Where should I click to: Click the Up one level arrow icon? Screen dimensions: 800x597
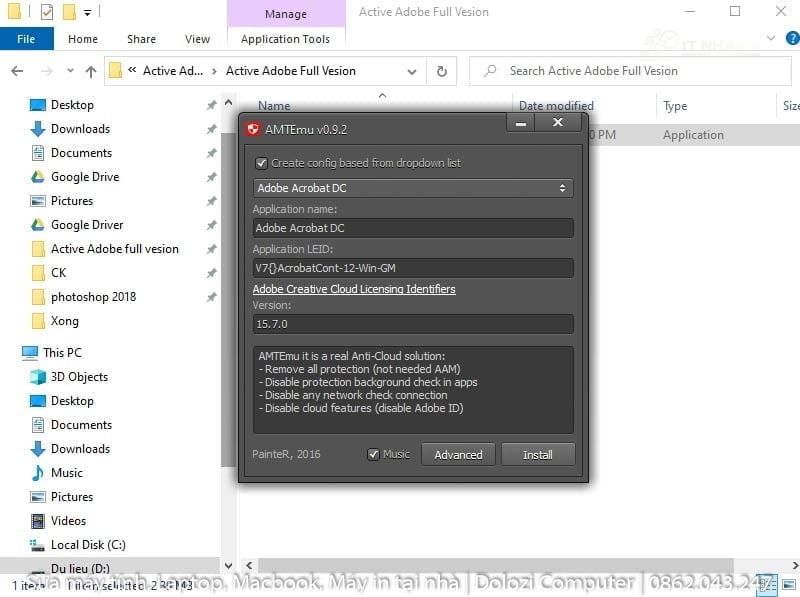[91, 71]
